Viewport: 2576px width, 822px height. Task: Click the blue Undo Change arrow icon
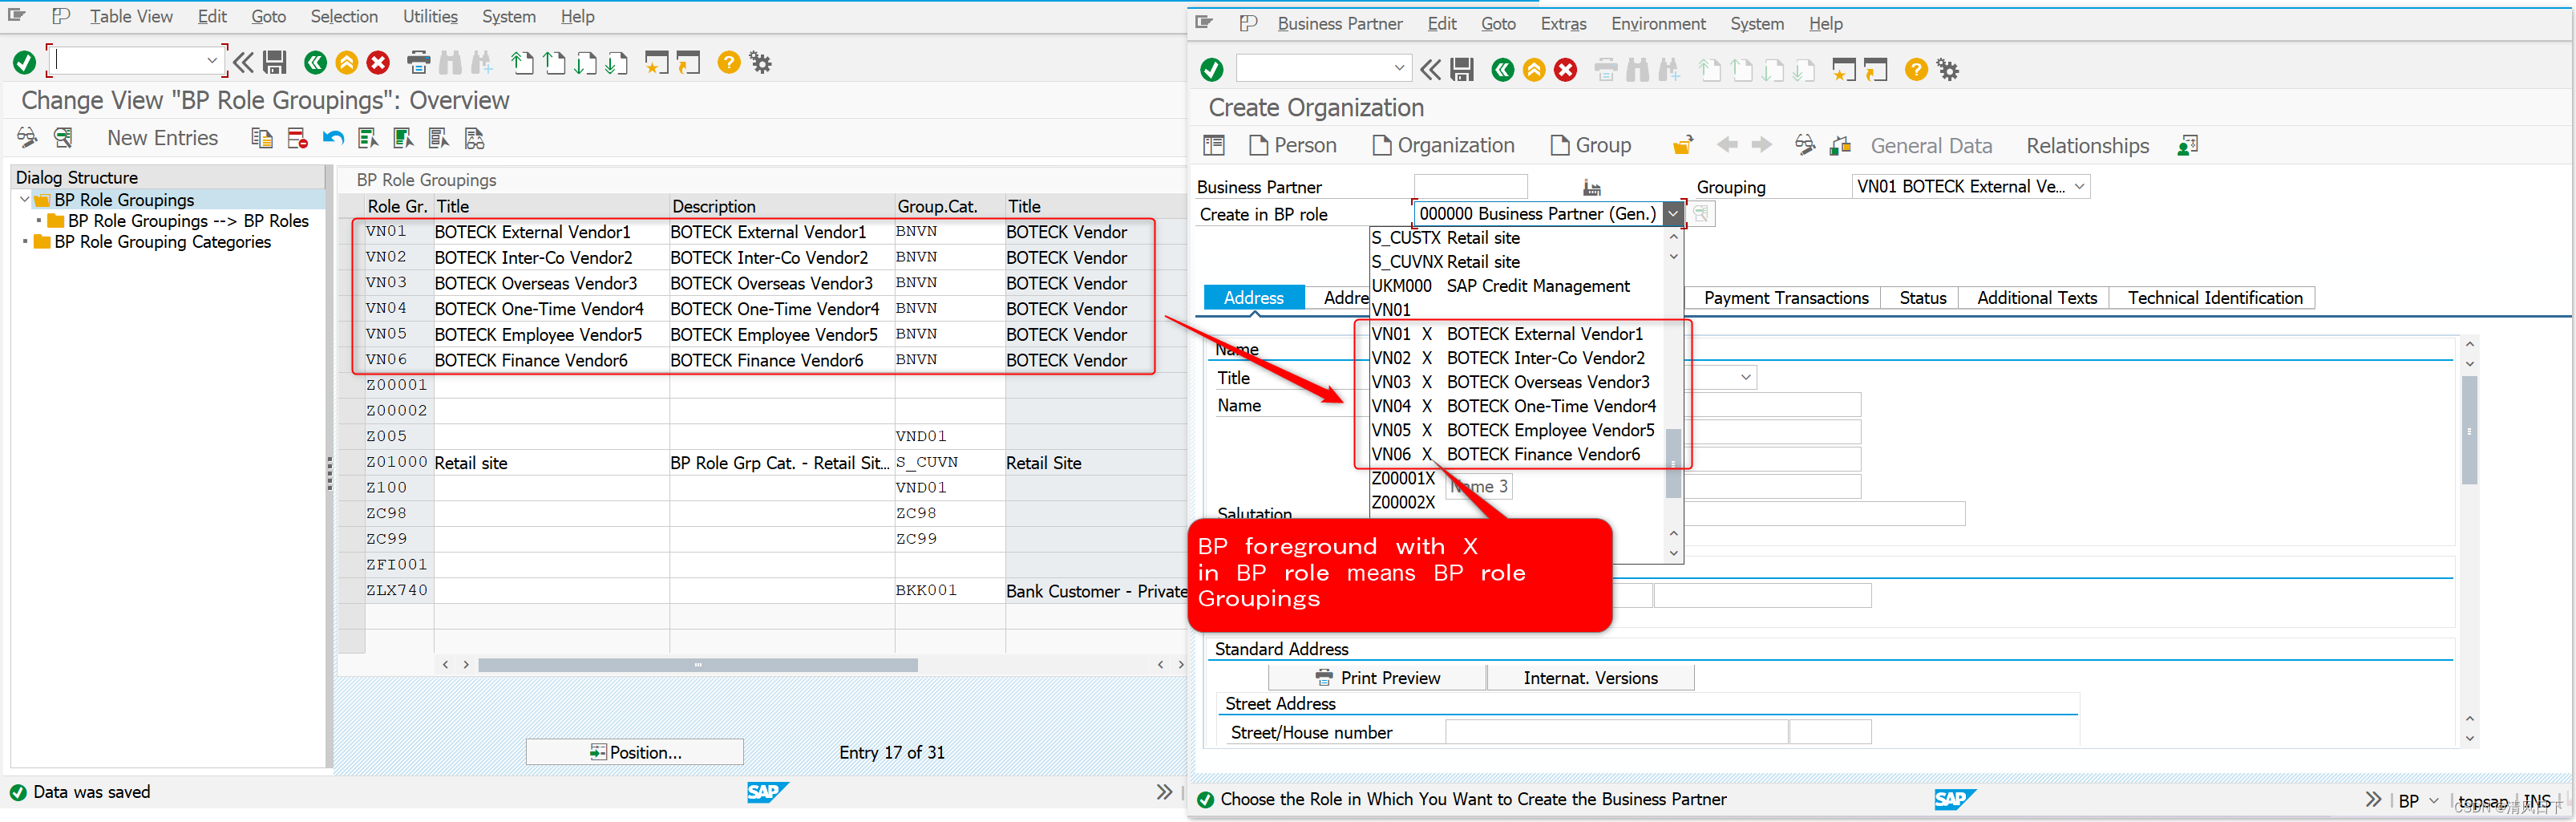(x=333, y=138)
